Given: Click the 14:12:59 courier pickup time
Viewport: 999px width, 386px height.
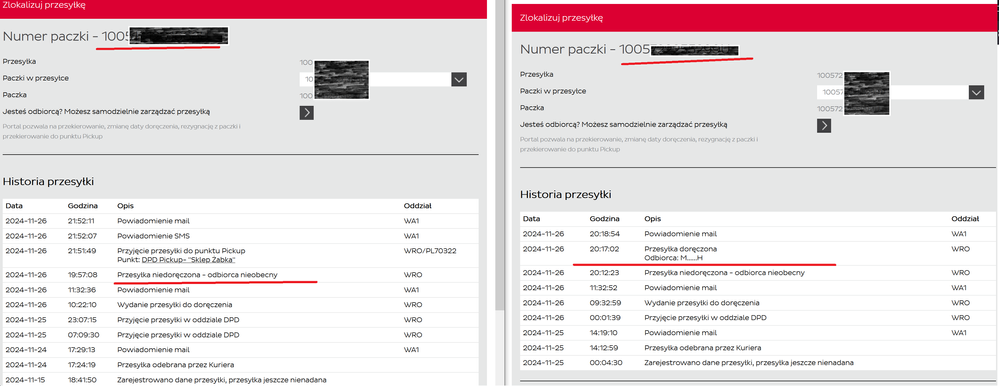Looking at the screenshot, I should click(605, 347).
